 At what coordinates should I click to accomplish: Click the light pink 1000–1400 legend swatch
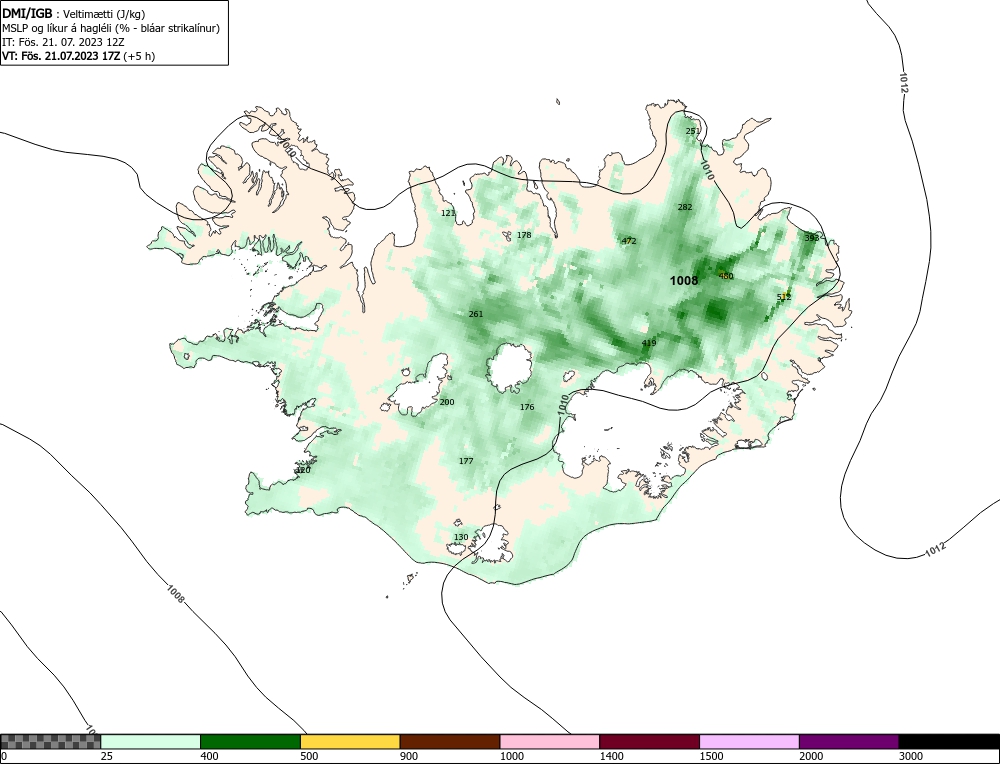[x=550, y=742]
